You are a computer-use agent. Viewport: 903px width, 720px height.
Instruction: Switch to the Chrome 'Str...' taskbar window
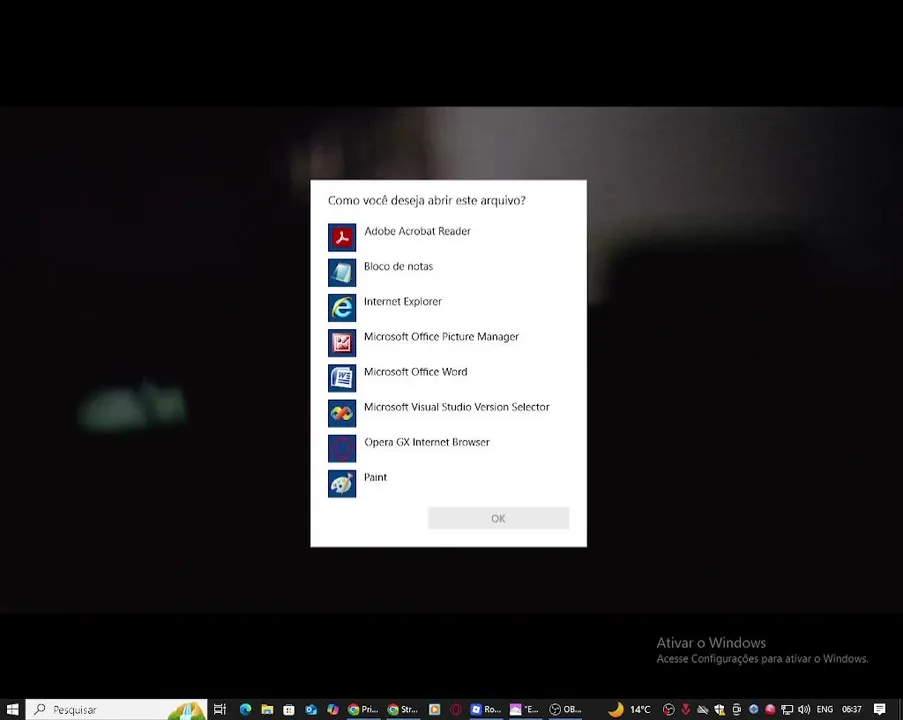point(403,709)
